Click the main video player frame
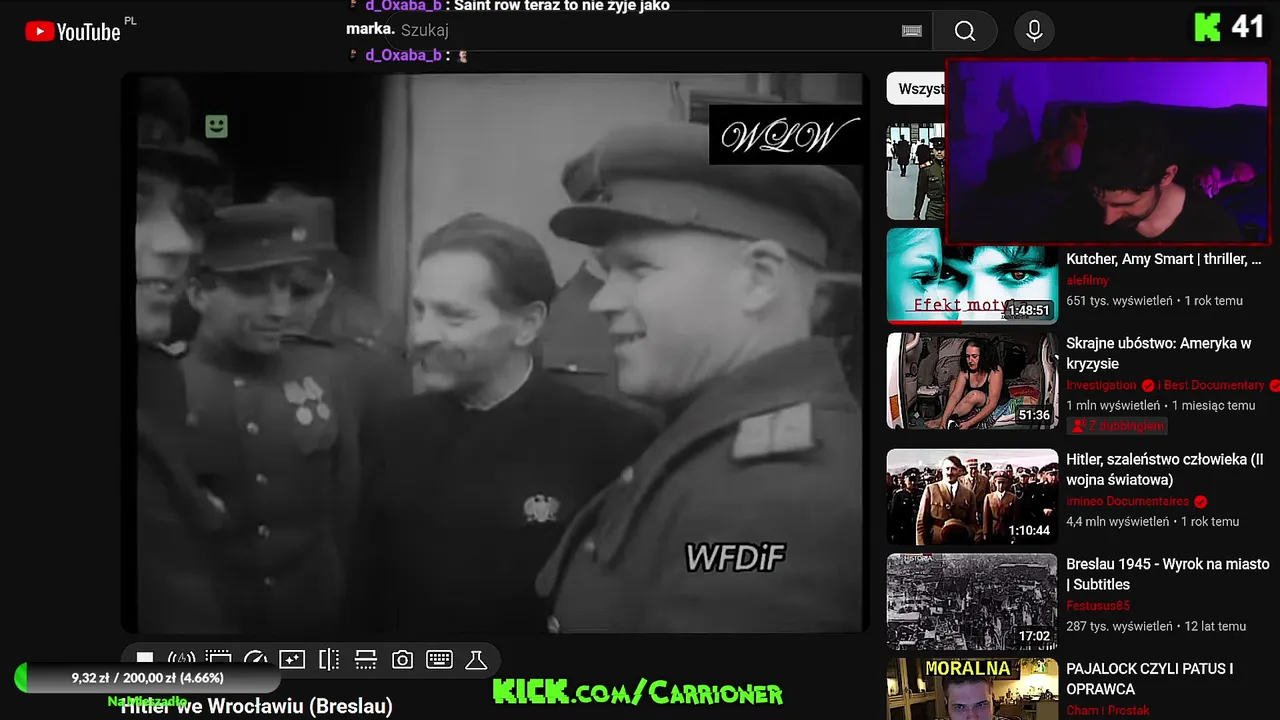This screenshot has height=720, width=1280. pos(495,352)
